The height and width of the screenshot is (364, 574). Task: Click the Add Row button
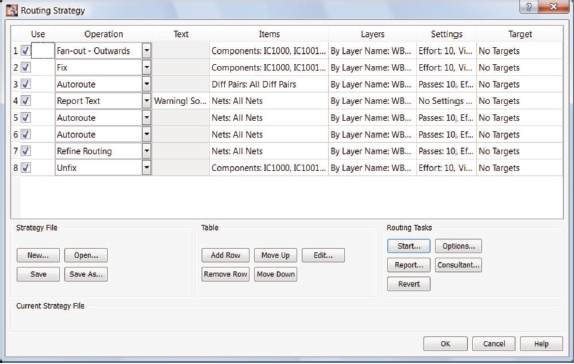226,255
